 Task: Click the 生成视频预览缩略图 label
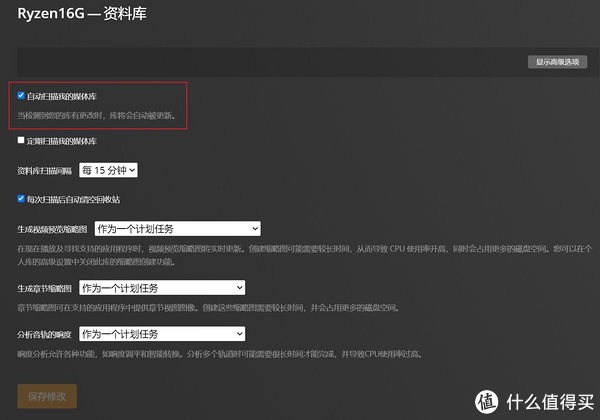point(52,229)
